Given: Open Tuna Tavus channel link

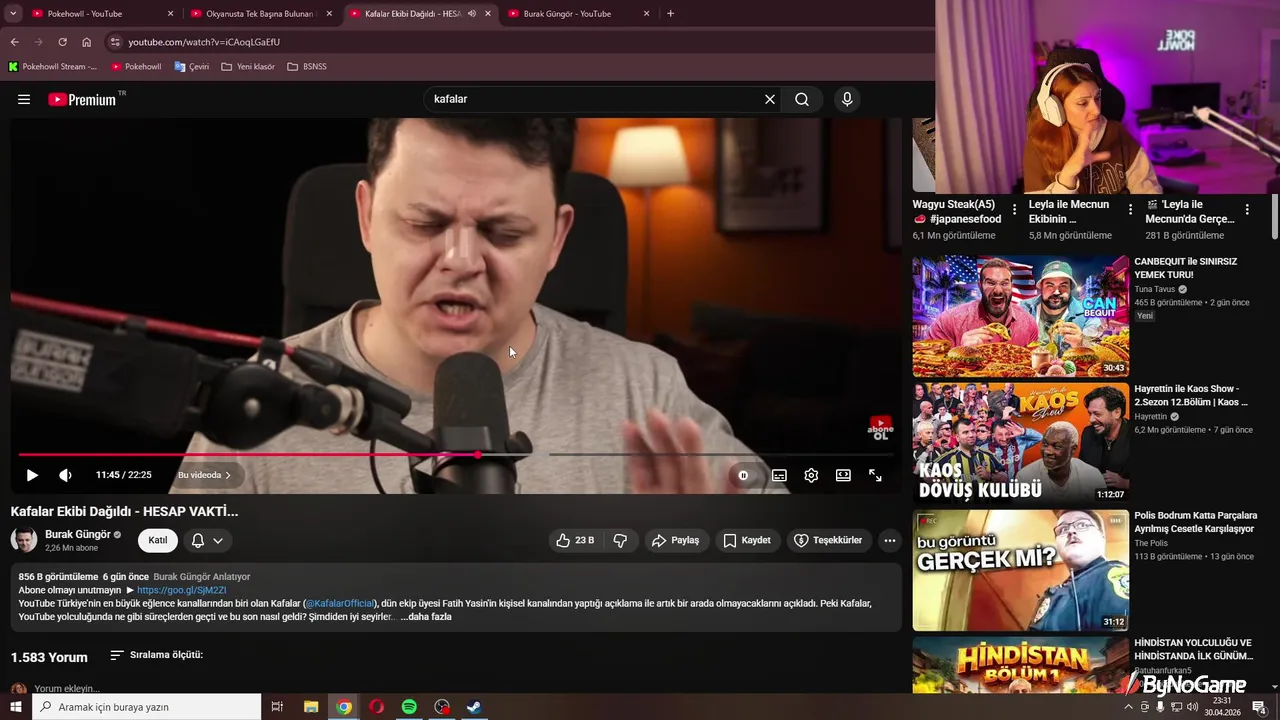Looking at the screenshot, I should pyautogui.click(x=1154, y=289).
